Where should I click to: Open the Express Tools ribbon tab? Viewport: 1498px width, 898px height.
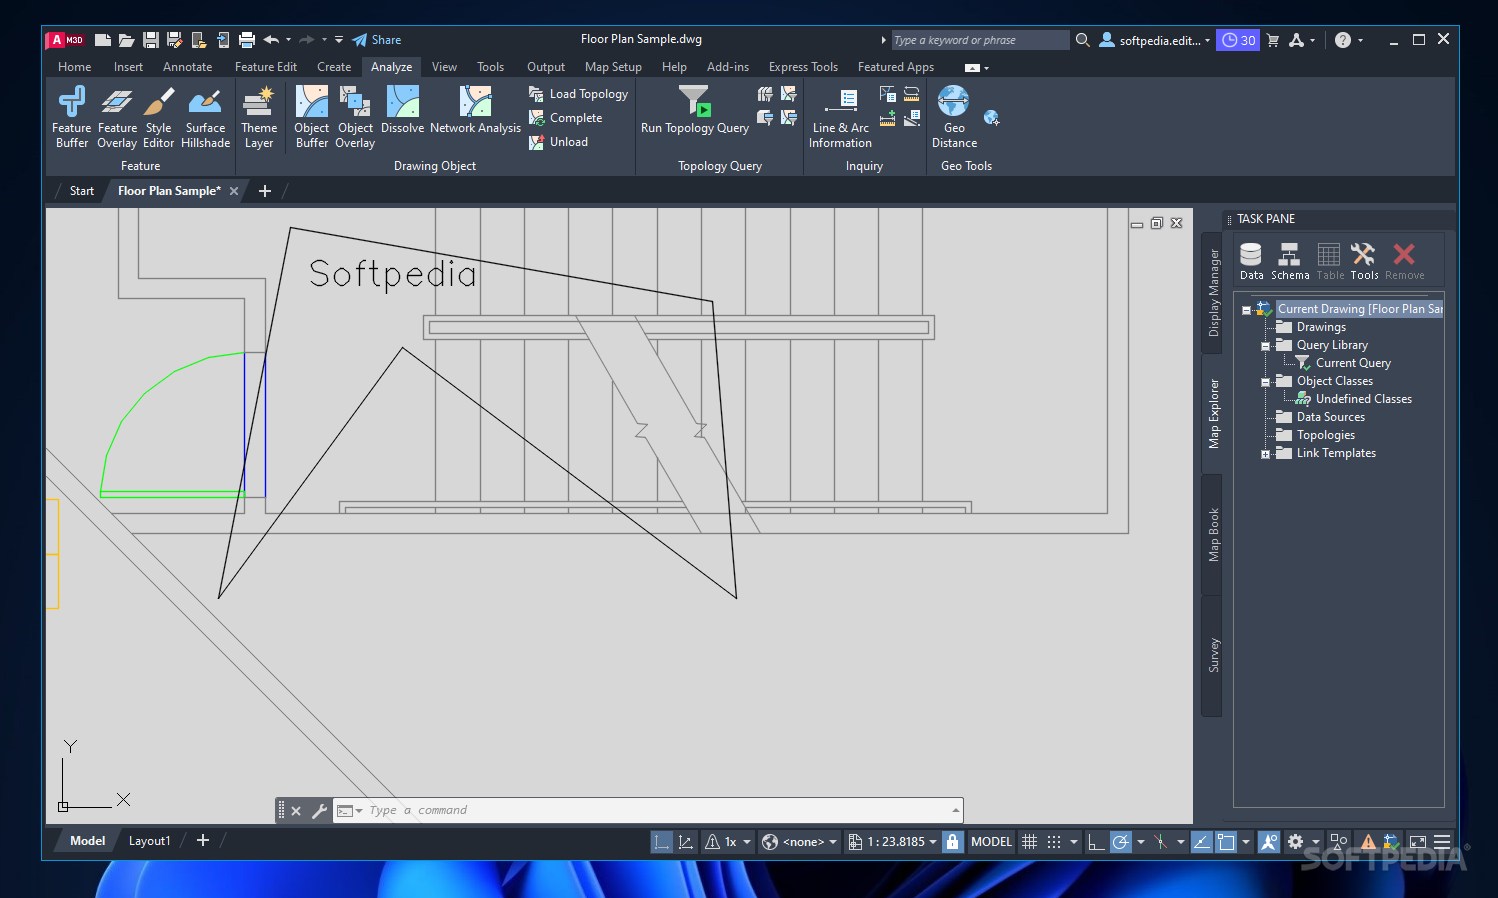tap(803, 67)
